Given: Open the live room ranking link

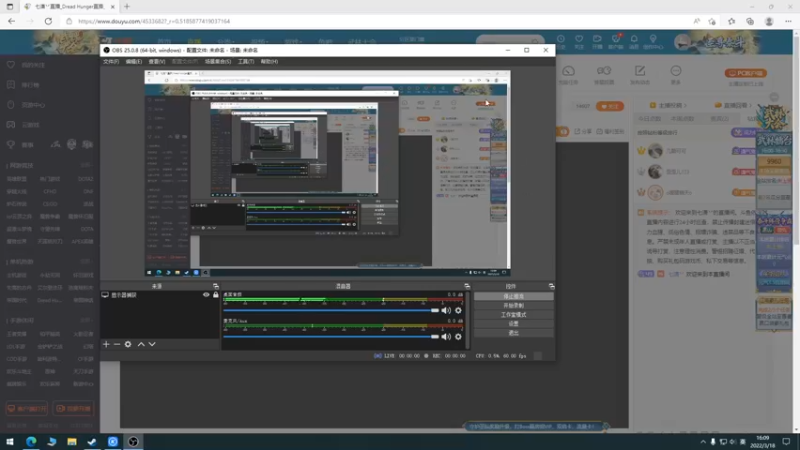Looking at the screenshot, I should (x=733, y=105).
